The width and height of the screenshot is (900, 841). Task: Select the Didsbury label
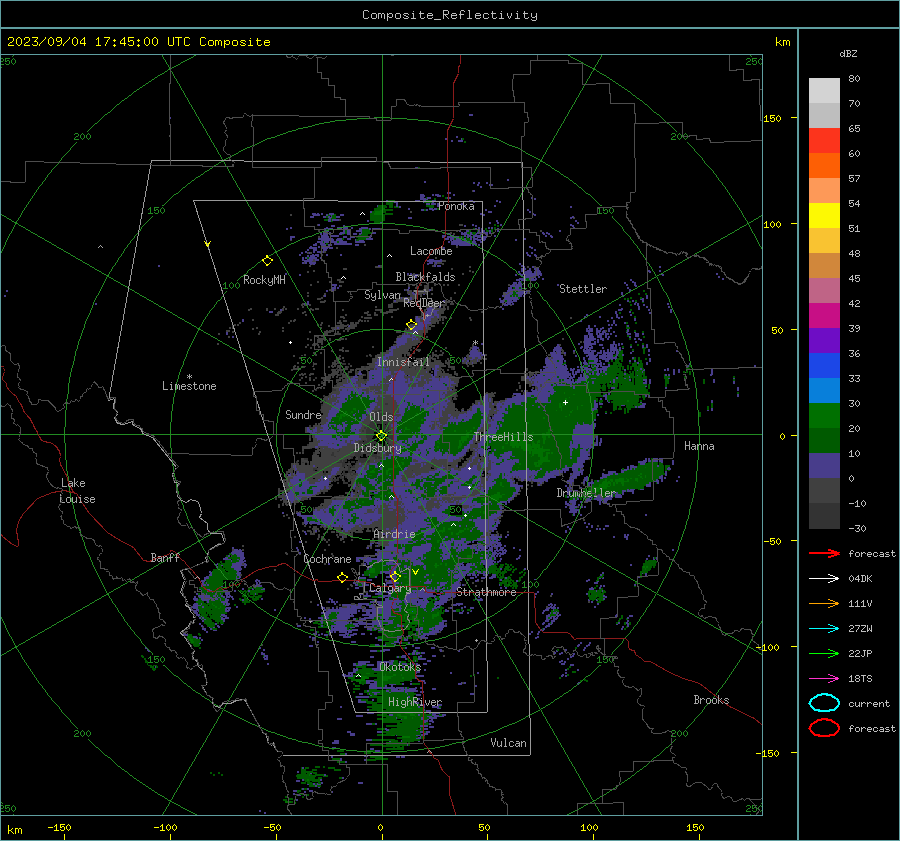click(x=377, y=448)
